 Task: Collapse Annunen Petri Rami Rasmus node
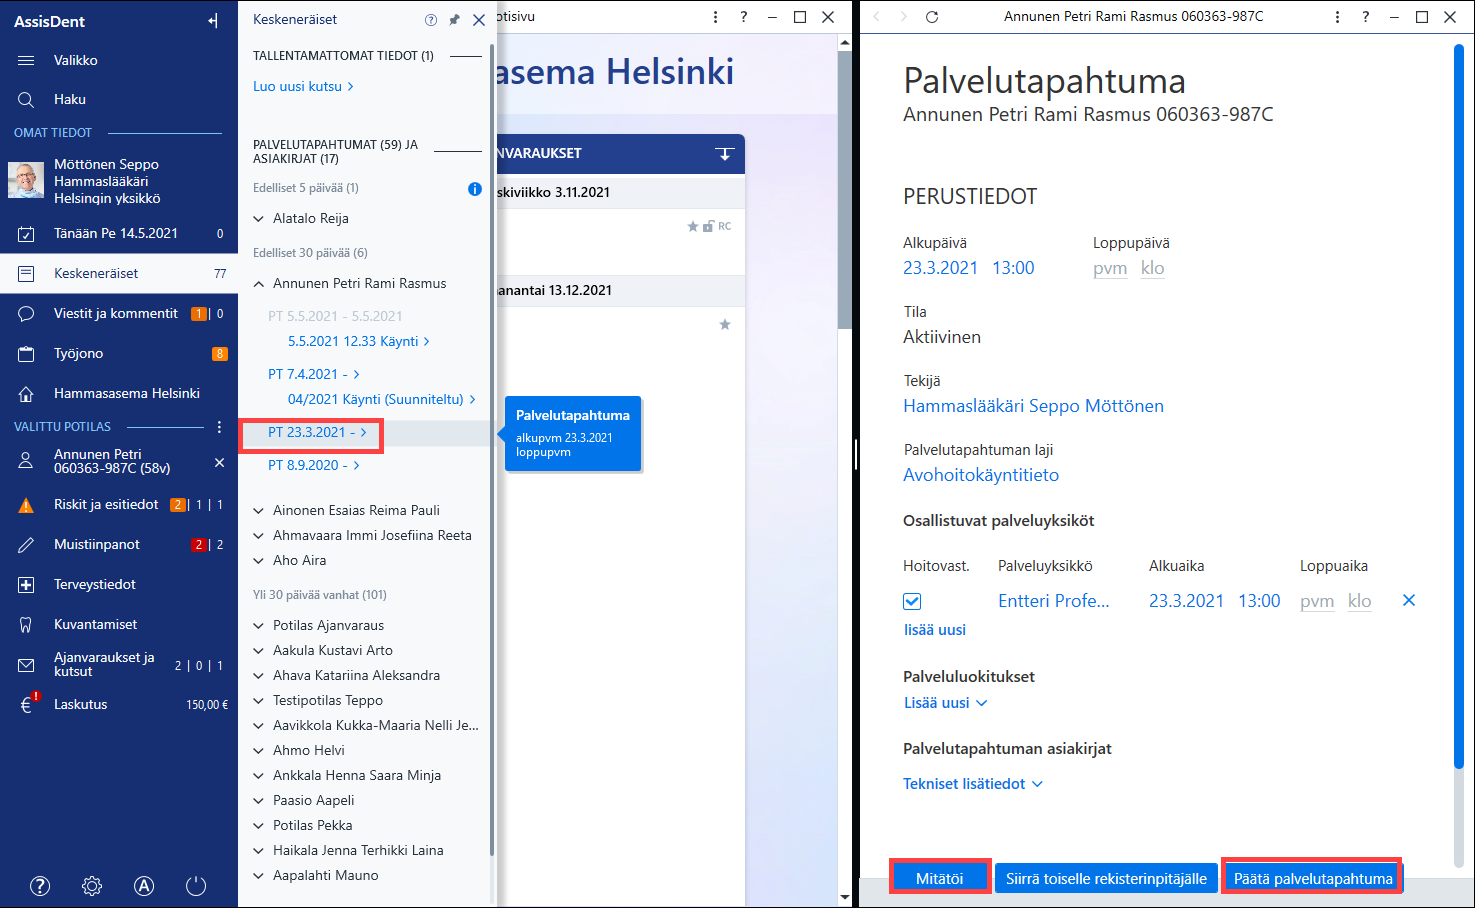[x=259, y=284]
